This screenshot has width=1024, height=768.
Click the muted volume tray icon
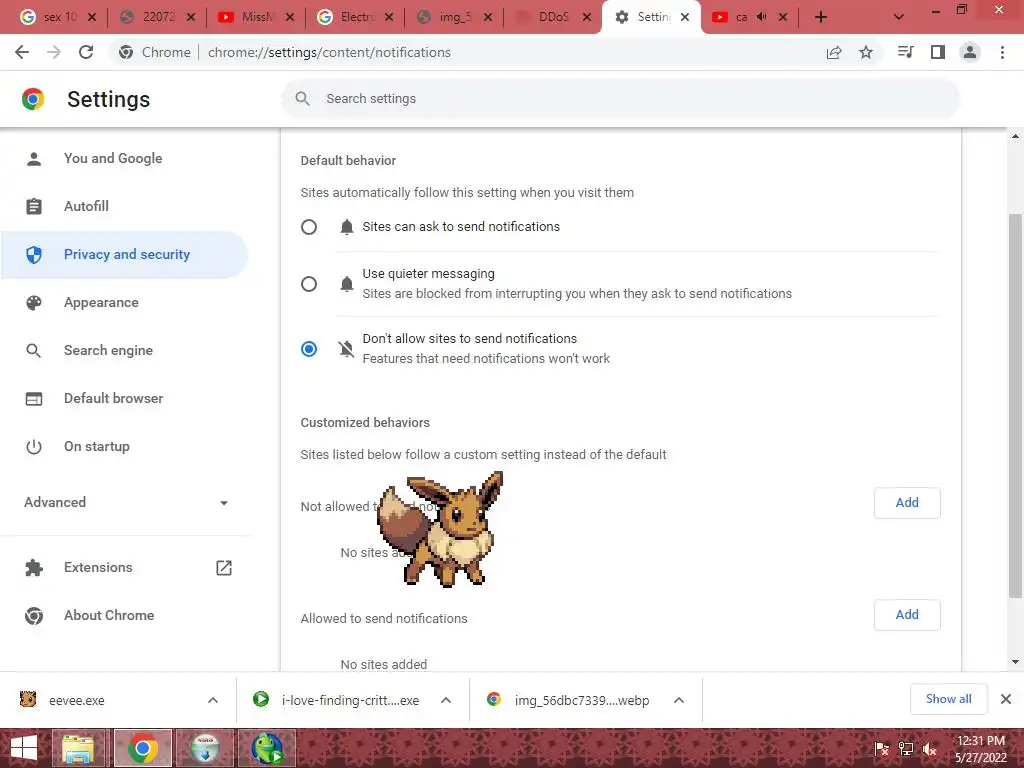[x=930, y=749]
